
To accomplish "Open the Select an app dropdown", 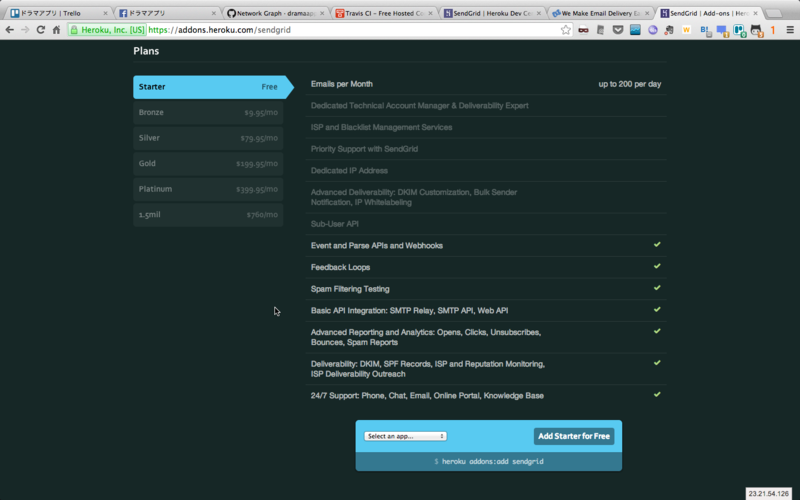I will pos(405,436).
